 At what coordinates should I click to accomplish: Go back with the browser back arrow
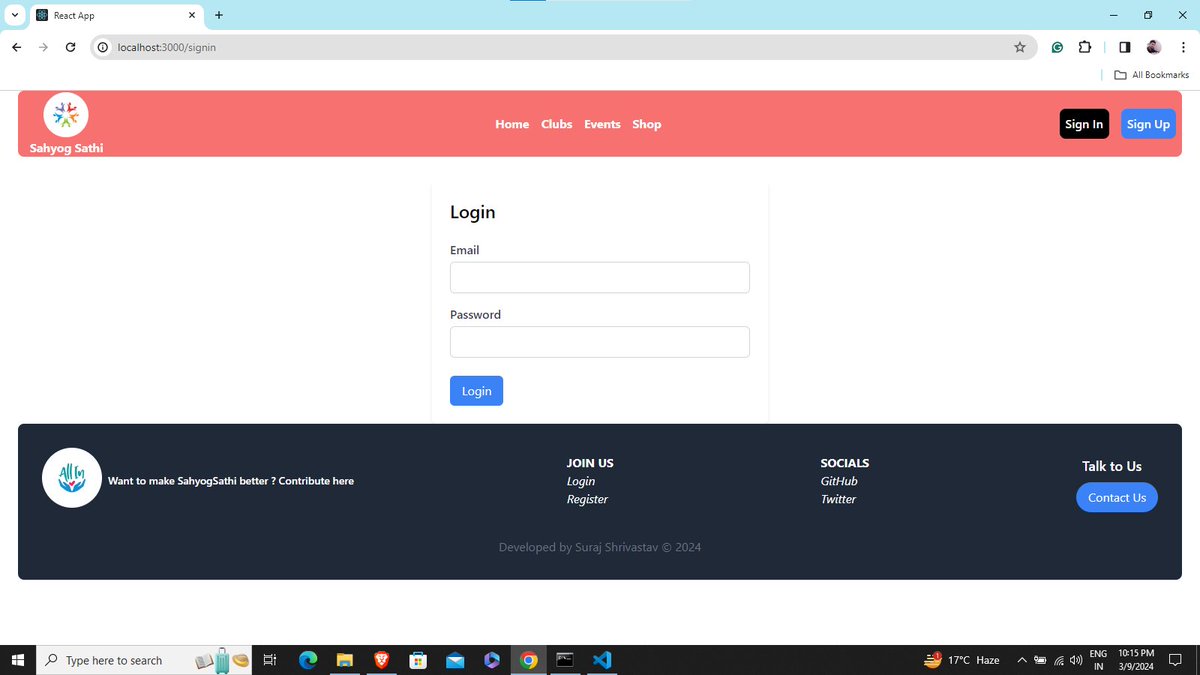click(16, 47)
